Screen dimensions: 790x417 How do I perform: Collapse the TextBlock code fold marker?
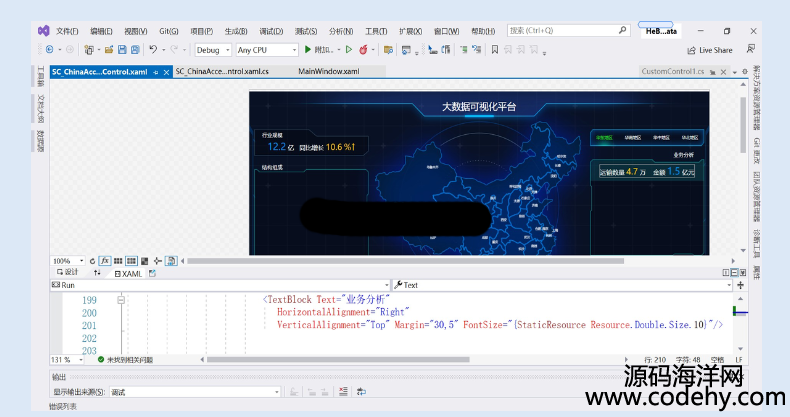pyautogui.click(x=121, y=299)
